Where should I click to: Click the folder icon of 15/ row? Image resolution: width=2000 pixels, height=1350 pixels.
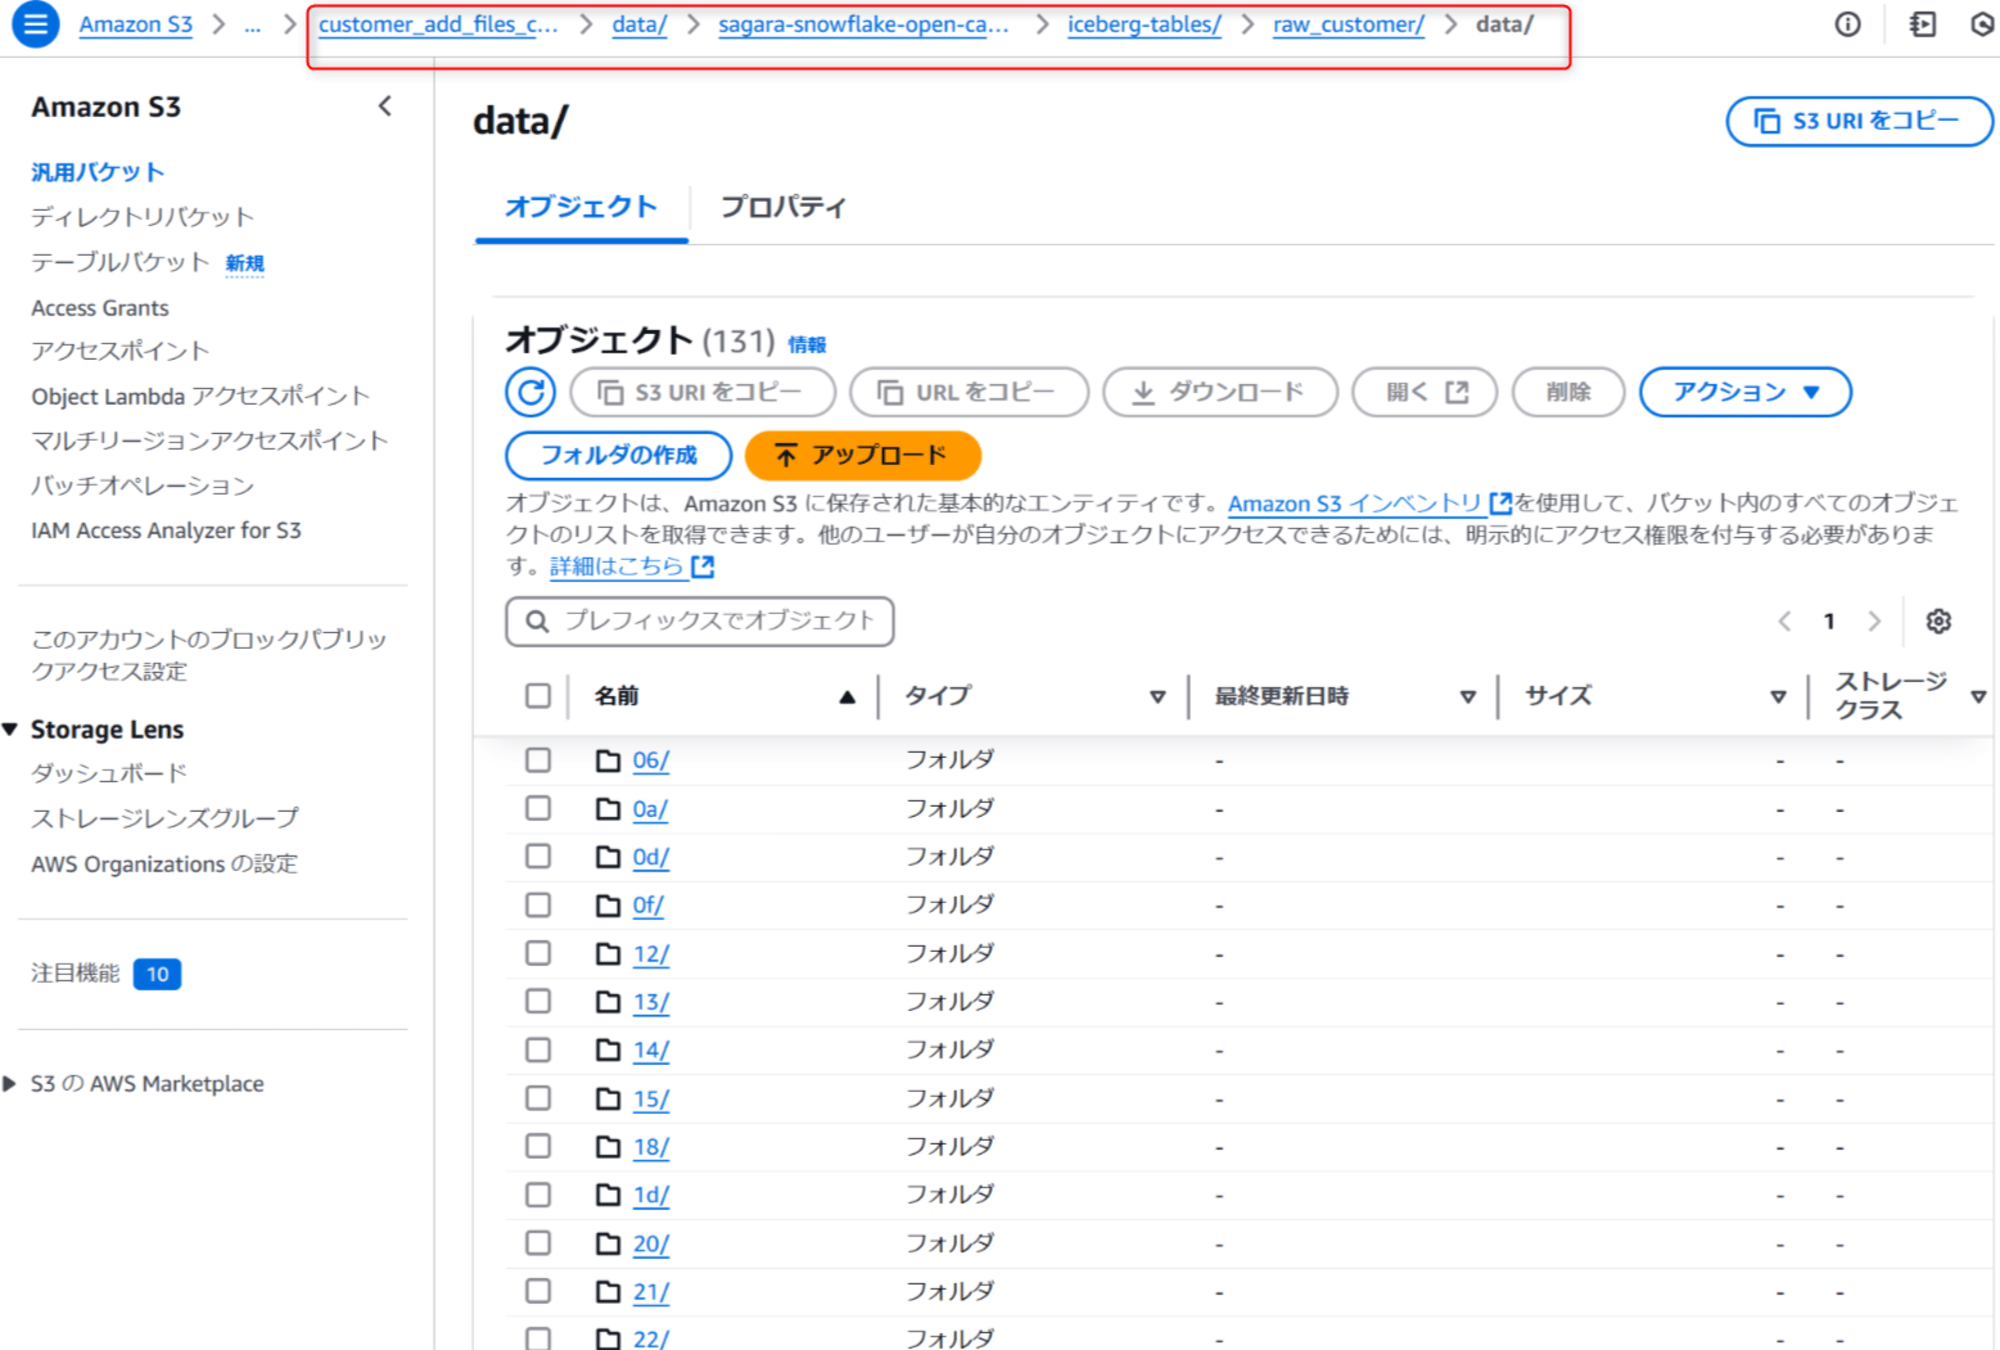608,1099
